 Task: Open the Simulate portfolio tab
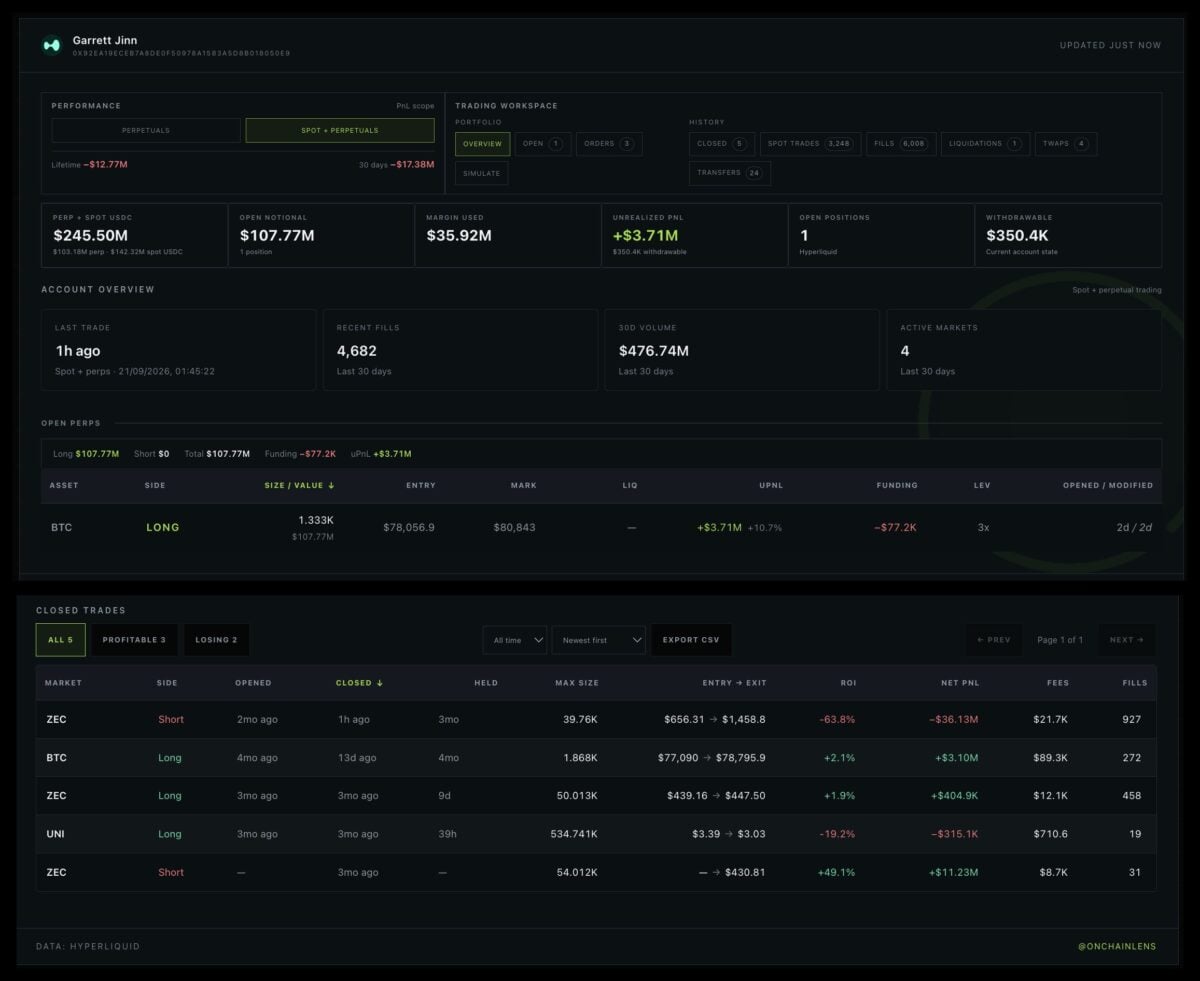(x=482, y=173)
